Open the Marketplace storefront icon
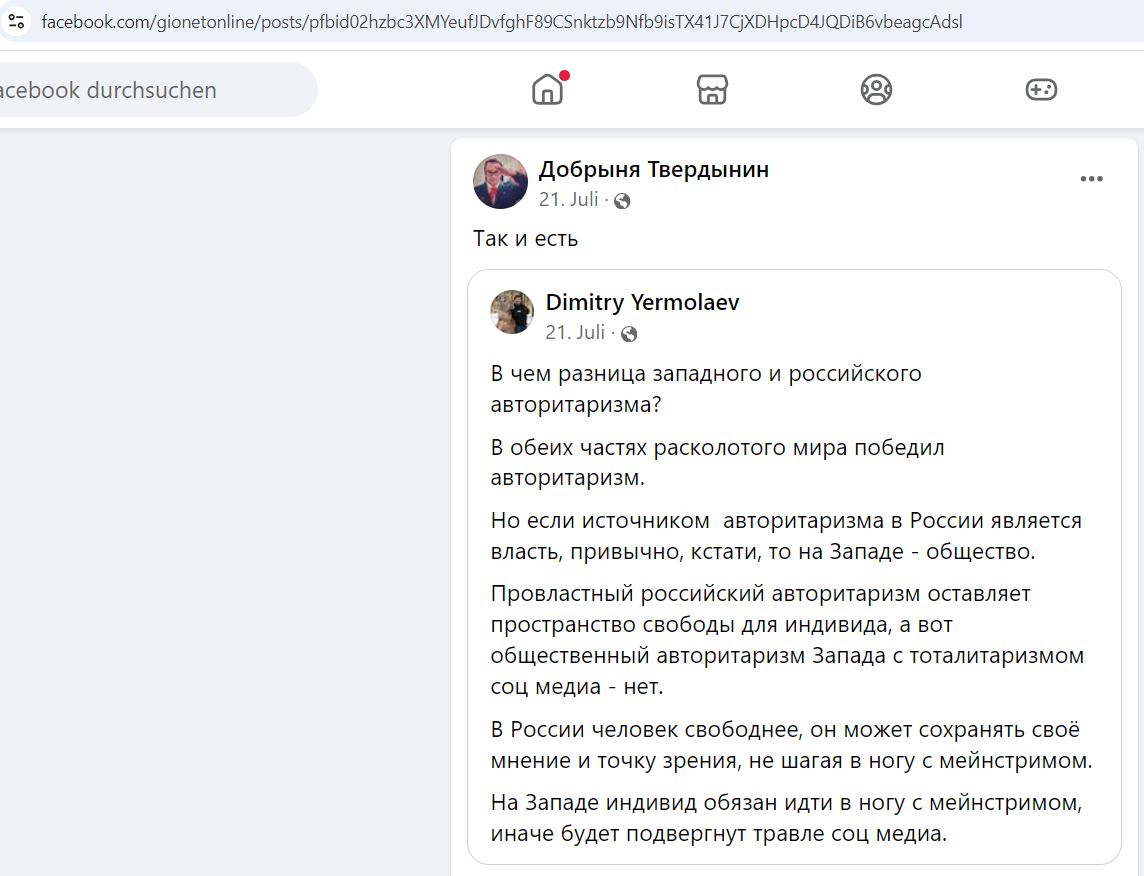 [712, 90]
